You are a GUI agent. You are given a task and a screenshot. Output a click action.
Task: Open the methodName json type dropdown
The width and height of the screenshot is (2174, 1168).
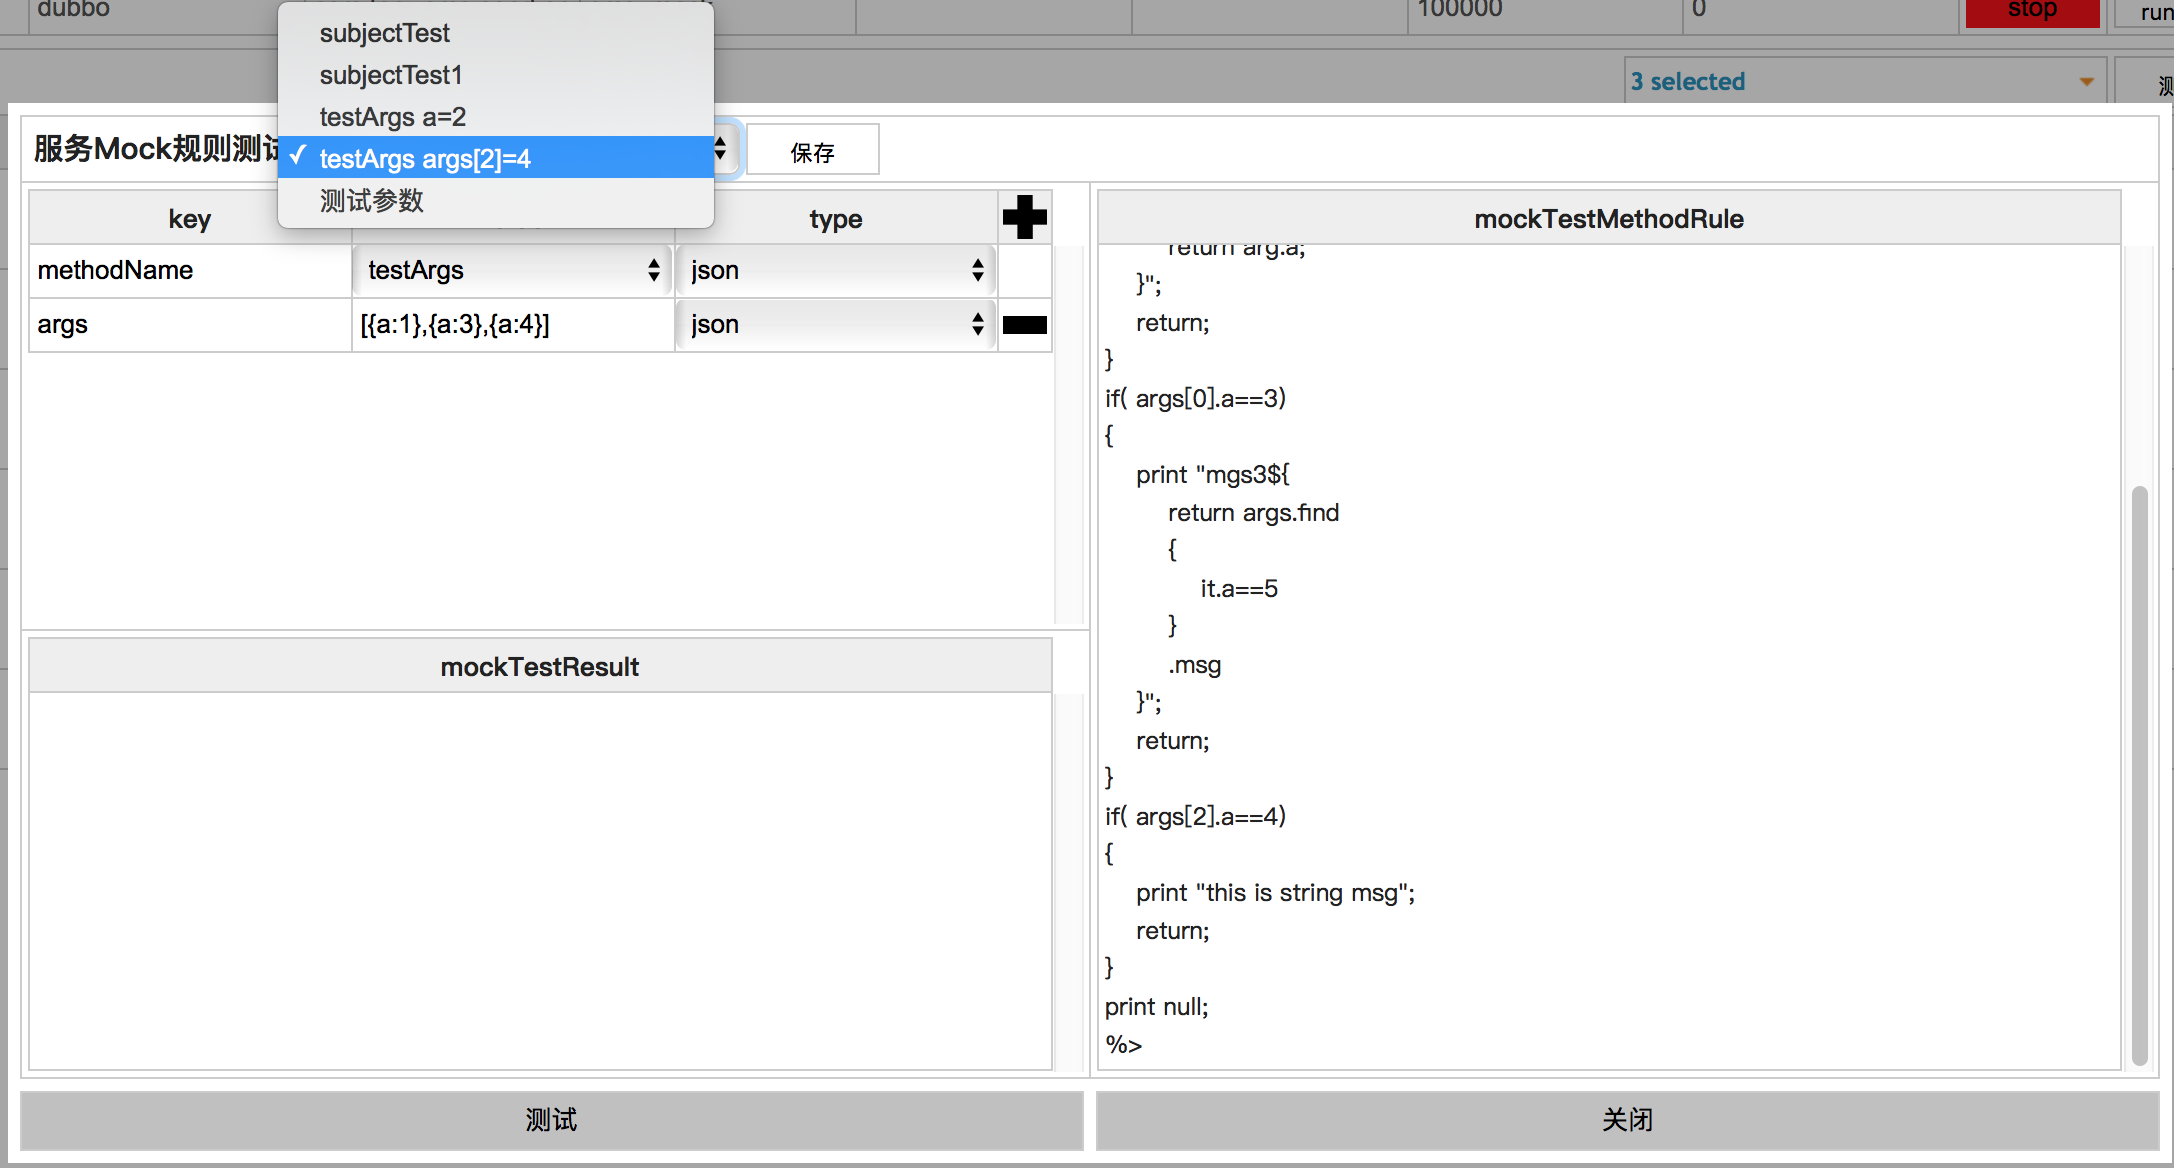click(836, 270)
